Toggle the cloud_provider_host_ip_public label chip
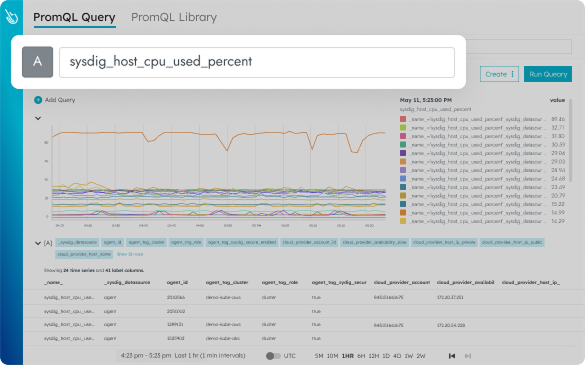 click(512, 243)
